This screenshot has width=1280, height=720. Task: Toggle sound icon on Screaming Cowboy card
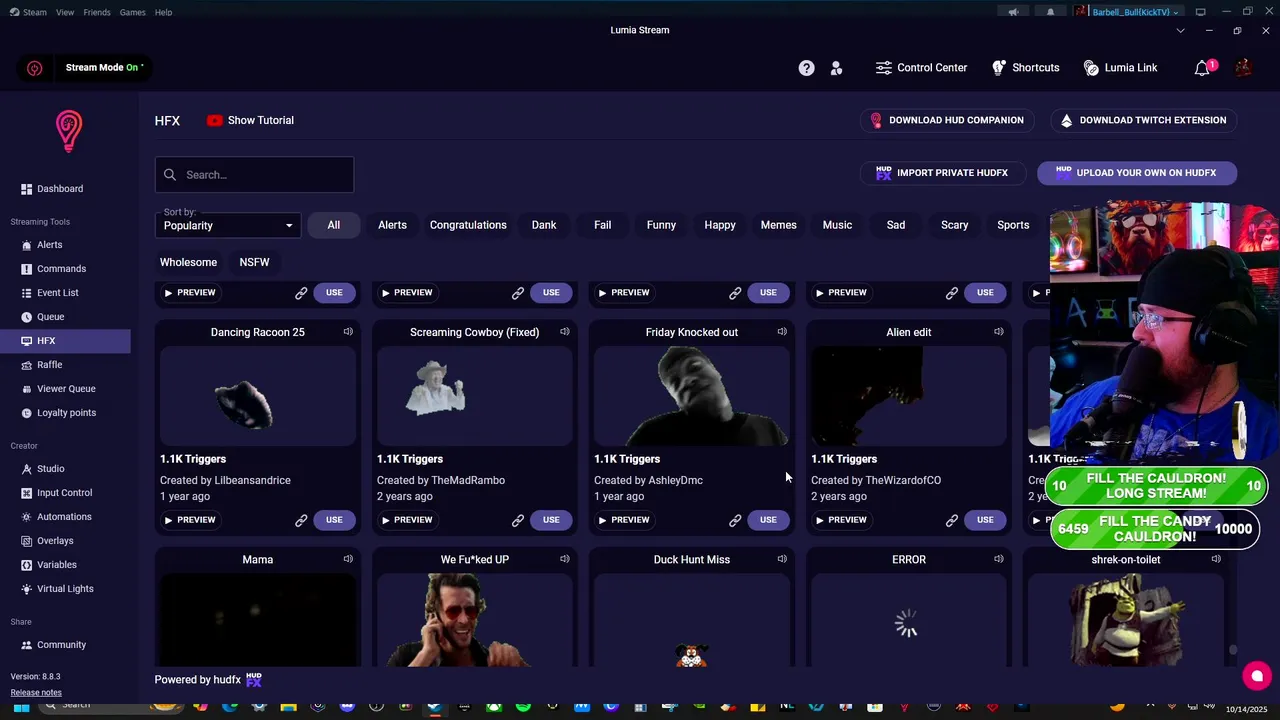565,332
